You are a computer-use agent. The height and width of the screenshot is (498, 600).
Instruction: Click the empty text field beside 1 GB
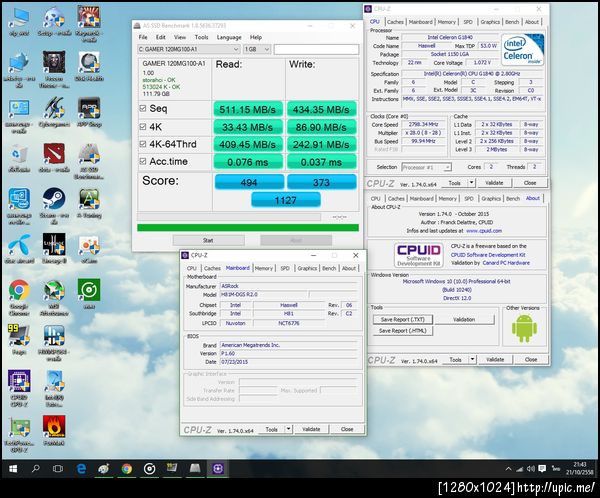point(316,49)
